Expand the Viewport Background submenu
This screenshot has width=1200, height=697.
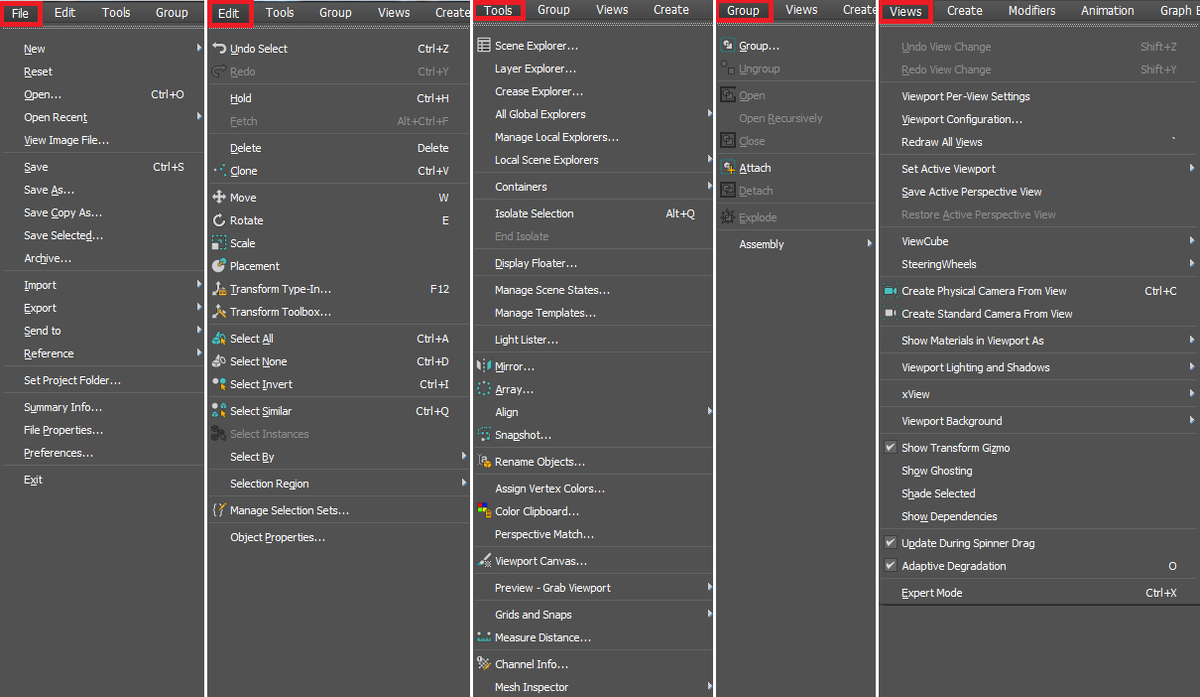point(1192,421)
